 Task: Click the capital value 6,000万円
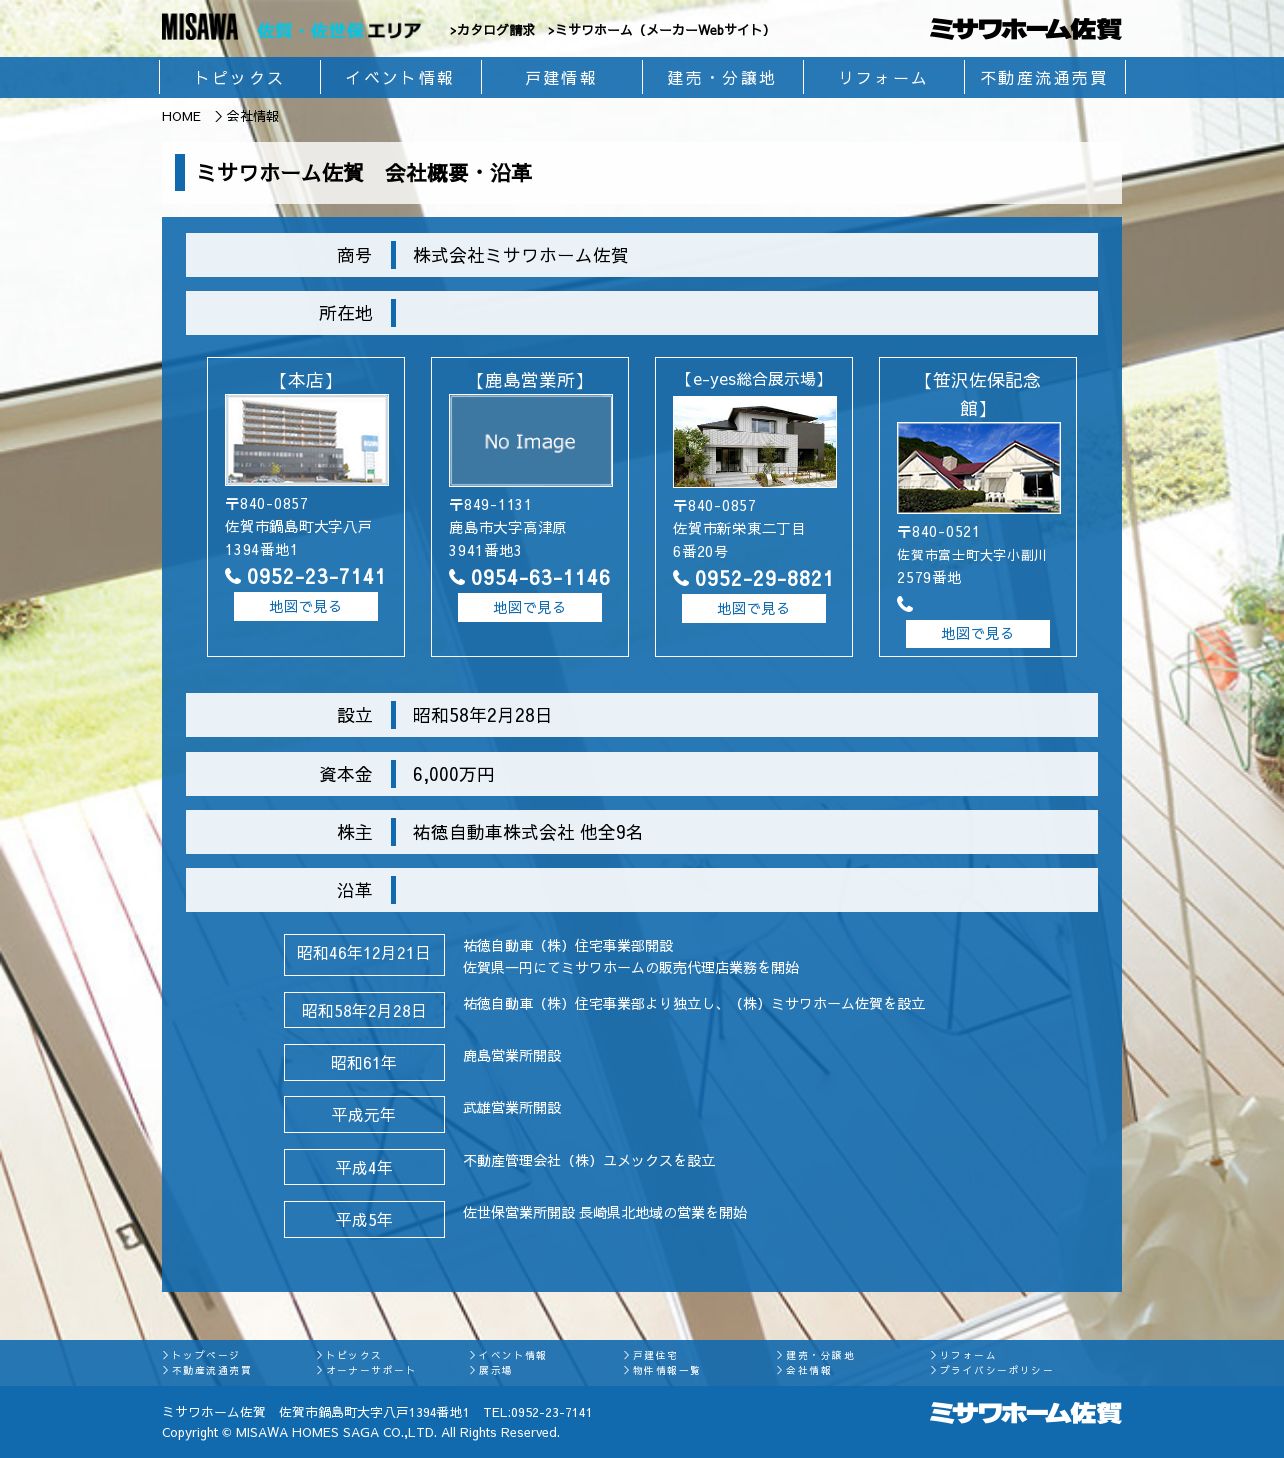(x=453, y=774)
